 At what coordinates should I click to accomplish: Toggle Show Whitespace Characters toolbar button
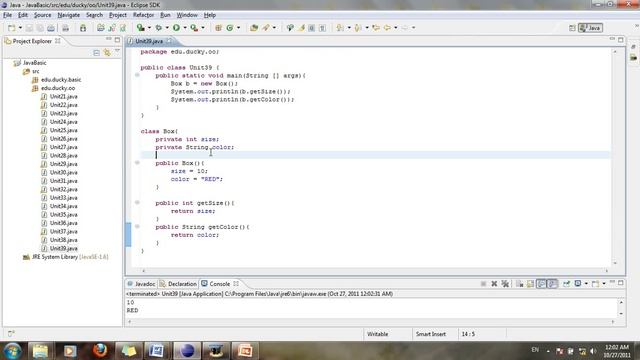322,28
